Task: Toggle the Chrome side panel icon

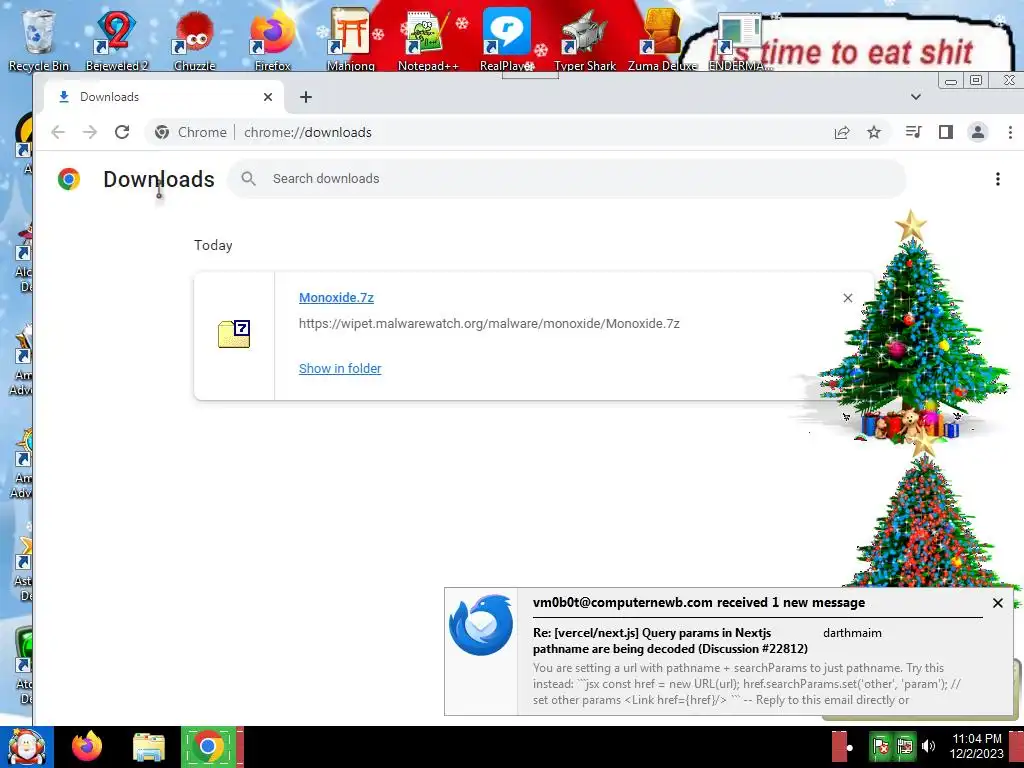Action: click(x=946, y=133)
